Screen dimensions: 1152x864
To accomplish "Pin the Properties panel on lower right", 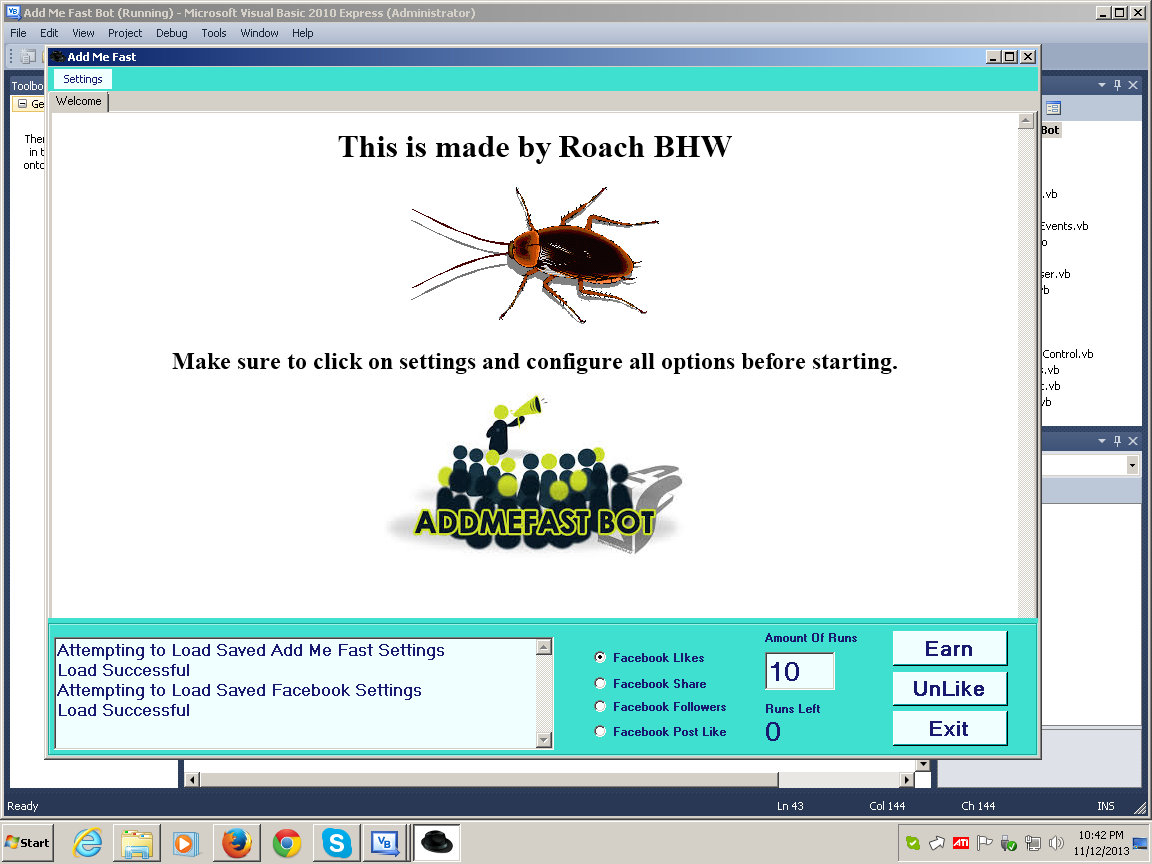I will tap(1117, 441).
